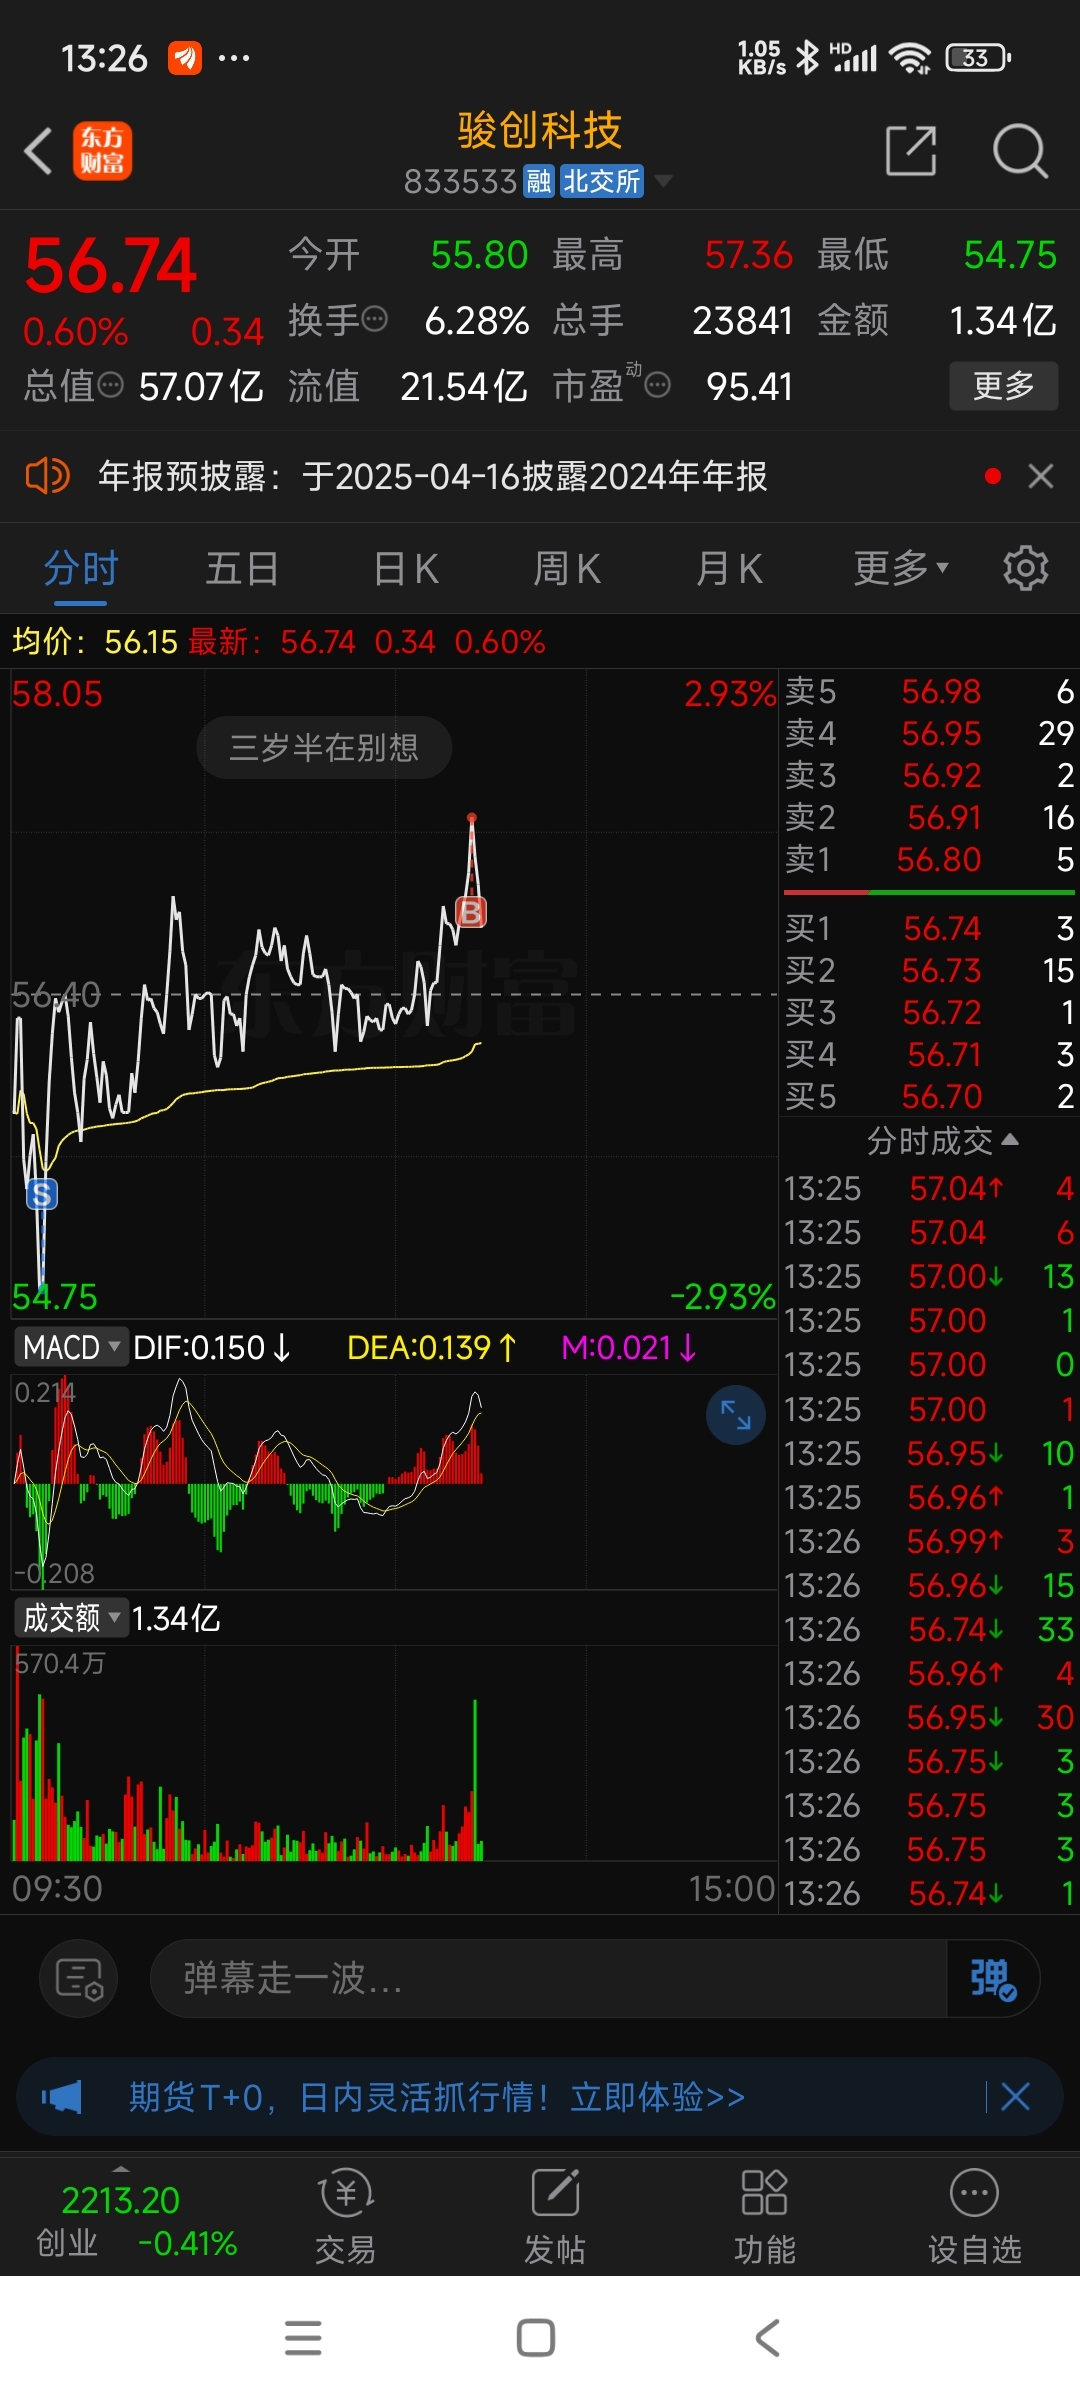Open the 年报预披露 announcement

tap(432, 476)
